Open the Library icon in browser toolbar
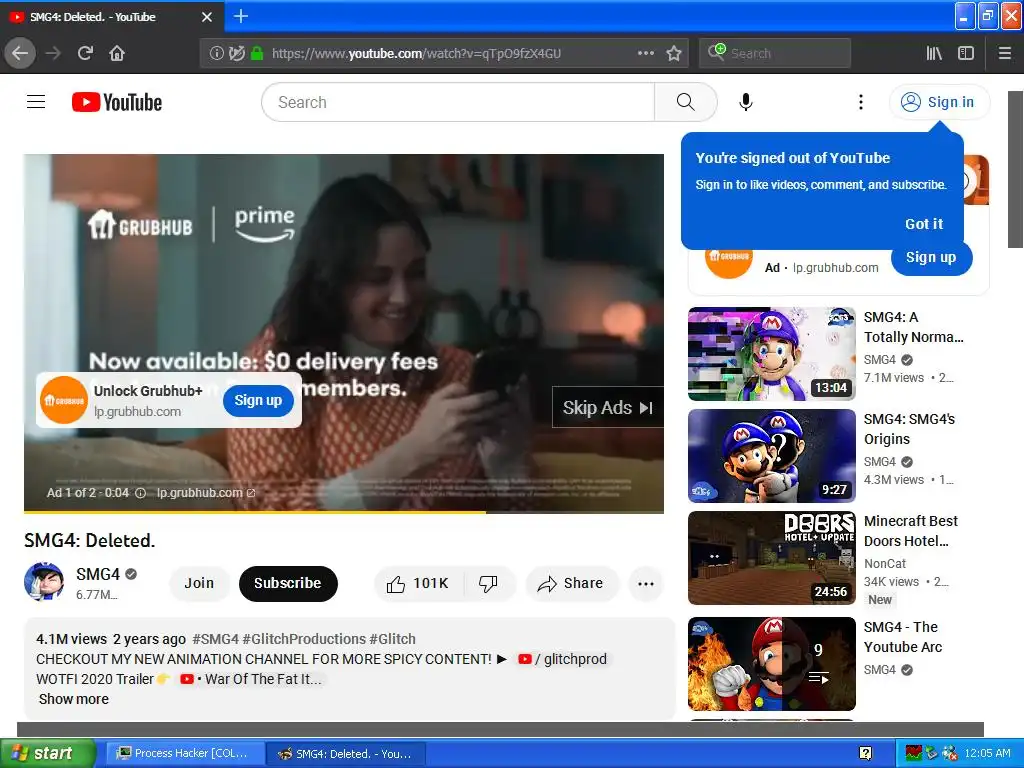The width and height of the screenshot is (1024, 768). [934, 53]
